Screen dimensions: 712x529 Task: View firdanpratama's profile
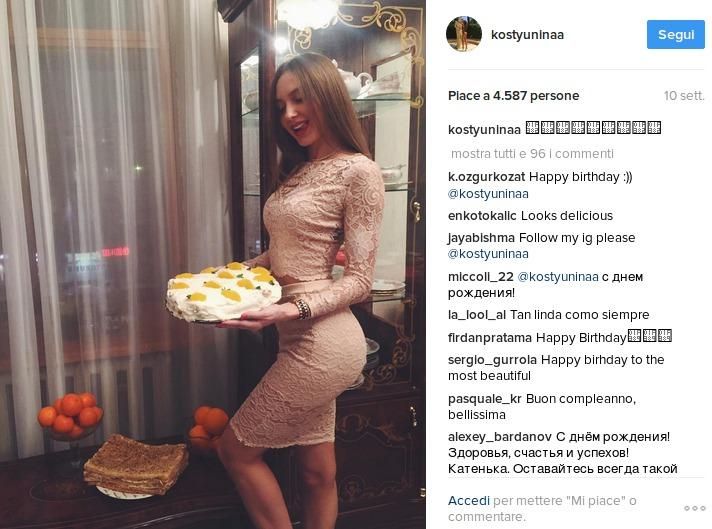pyautogui.click(x=490, y=338)
